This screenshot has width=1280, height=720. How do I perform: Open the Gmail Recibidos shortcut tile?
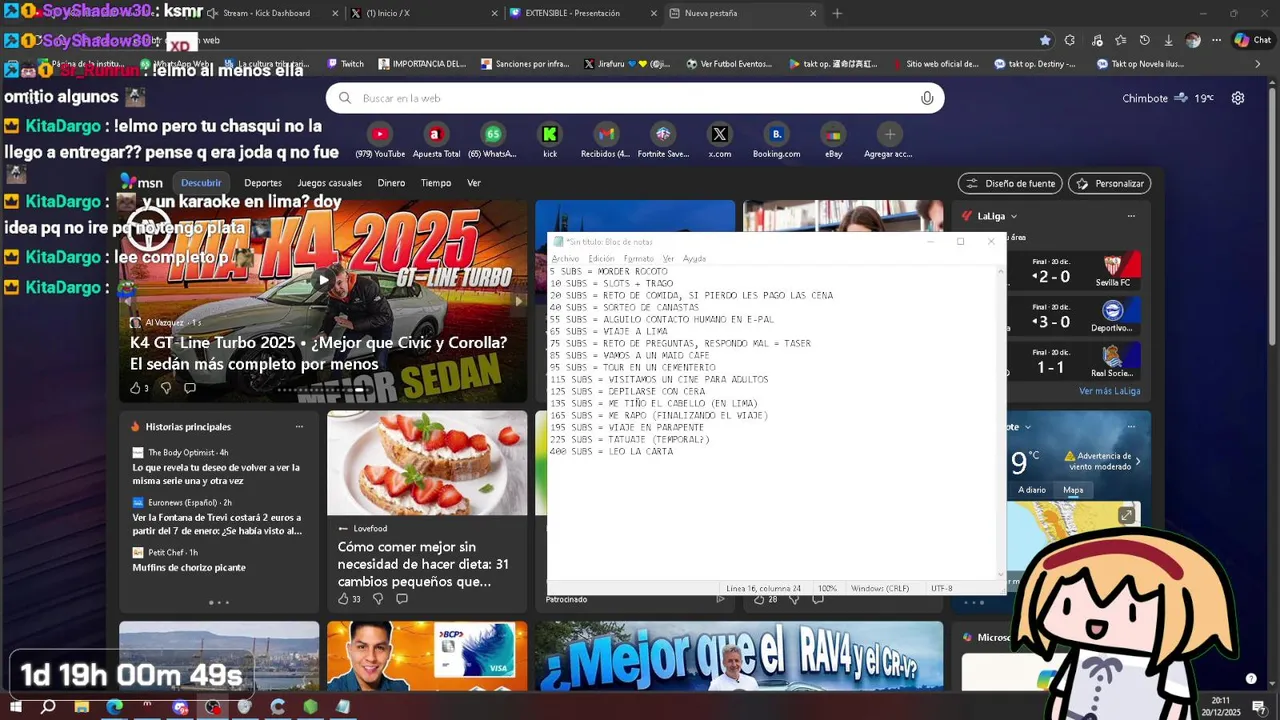coord(606,140)
